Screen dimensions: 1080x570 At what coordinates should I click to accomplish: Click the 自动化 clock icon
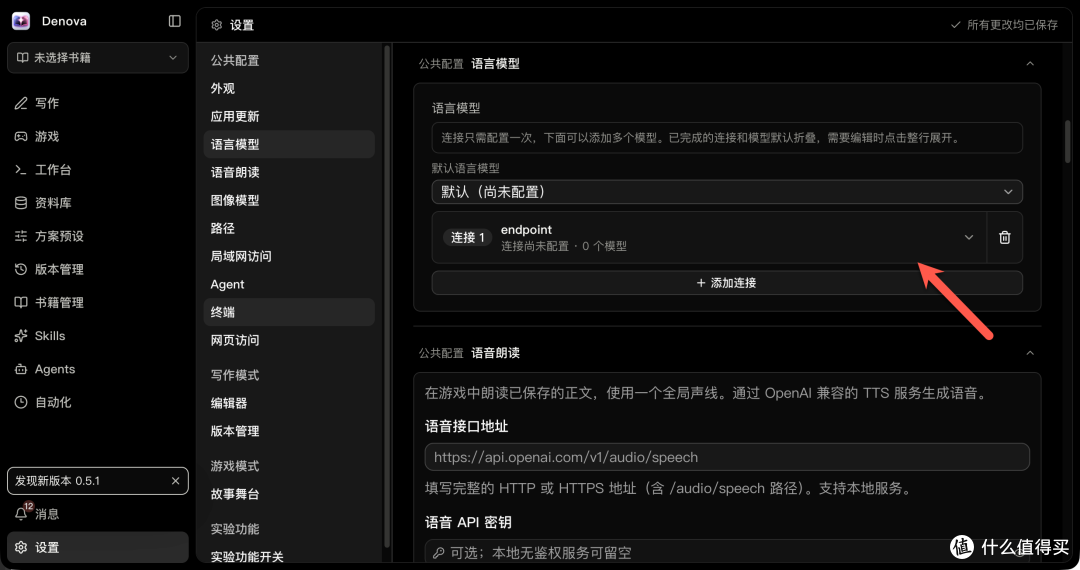click(x=21, y=403)
